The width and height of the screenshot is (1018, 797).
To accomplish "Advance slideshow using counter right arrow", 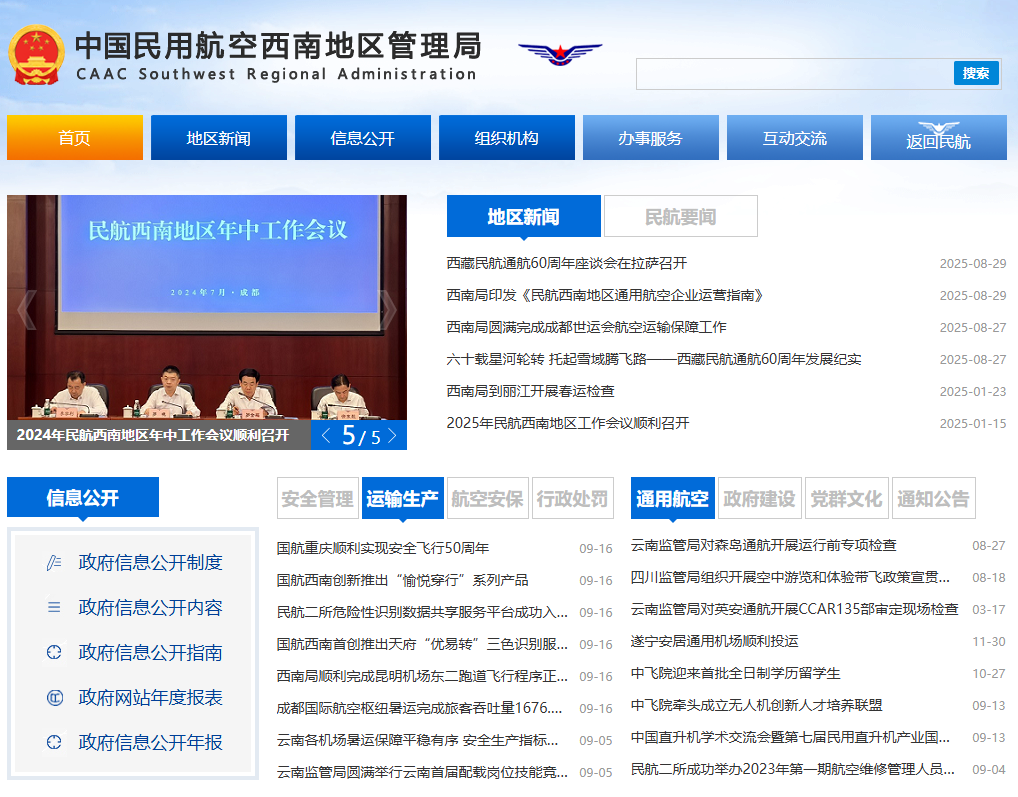I will point(392,436).
